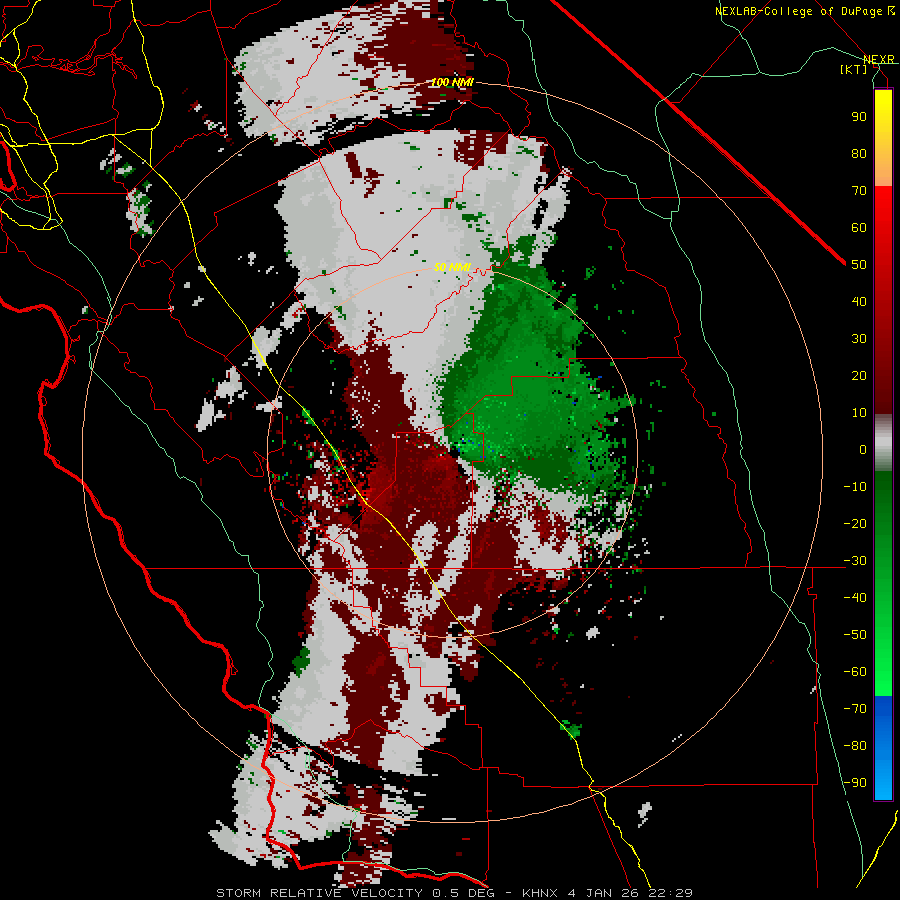Click the NEXLAB-College of DuPage header text
The image size is (900, 900).
click(x=798, y=11)
